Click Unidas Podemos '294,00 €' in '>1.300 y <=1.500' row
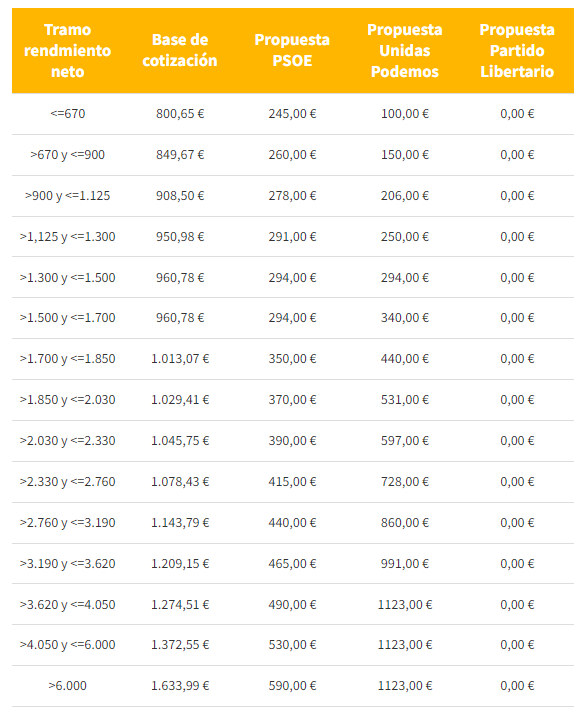Image resolution: width=582 pixels, height=717 pixels. [405, 278]
